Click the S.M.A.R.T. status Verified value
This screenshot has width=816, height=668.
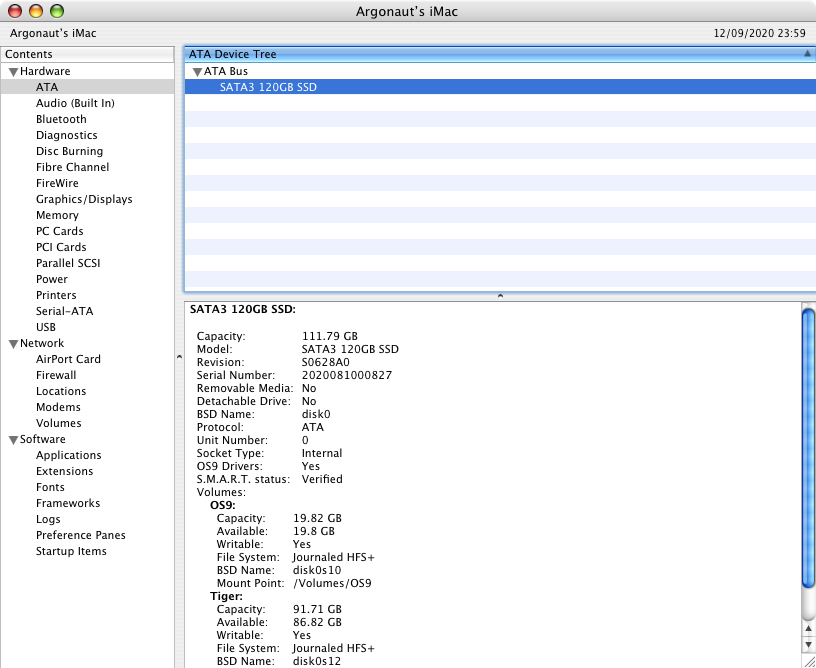pos(322,479)
